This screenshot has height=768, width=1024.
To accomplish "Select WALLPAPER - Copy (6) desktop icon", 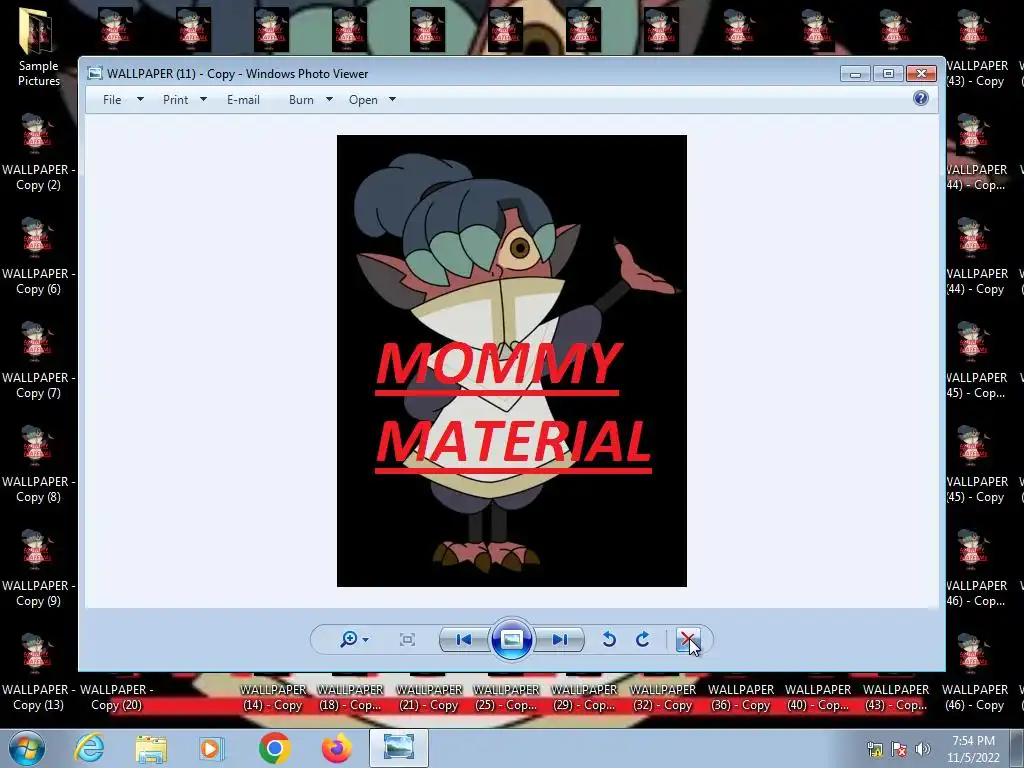I will (x=38, y=255).
